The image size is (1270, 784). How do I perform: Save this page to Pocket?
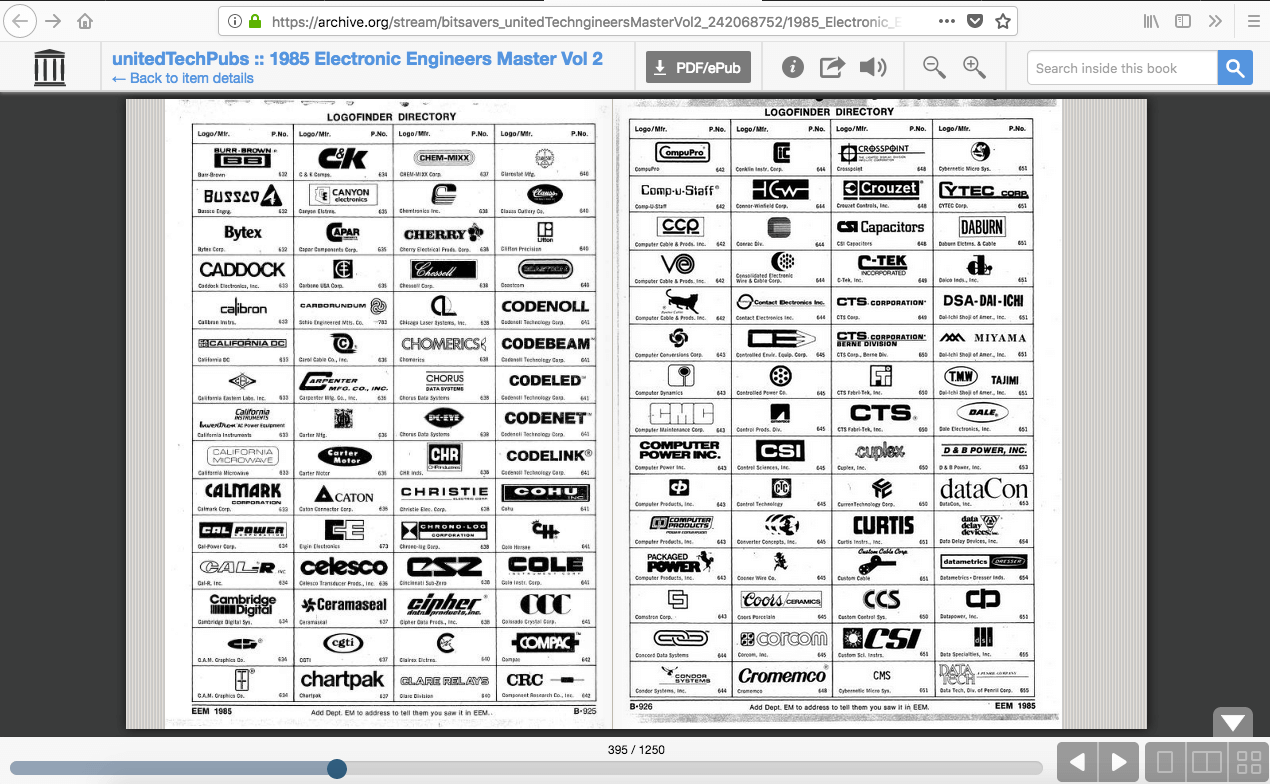975,21
